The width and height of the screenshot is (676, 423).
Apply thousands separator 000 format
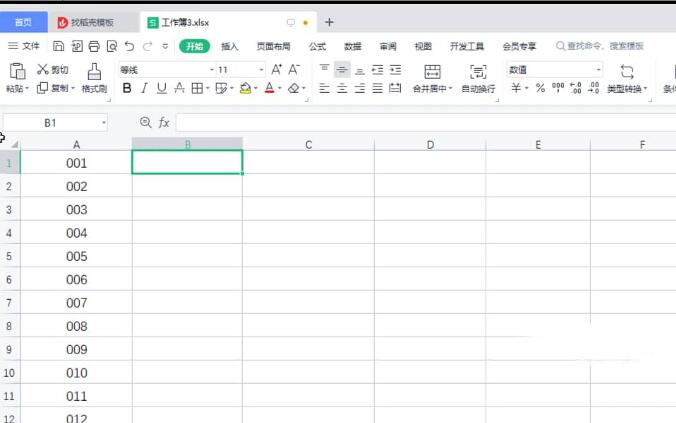558,88
